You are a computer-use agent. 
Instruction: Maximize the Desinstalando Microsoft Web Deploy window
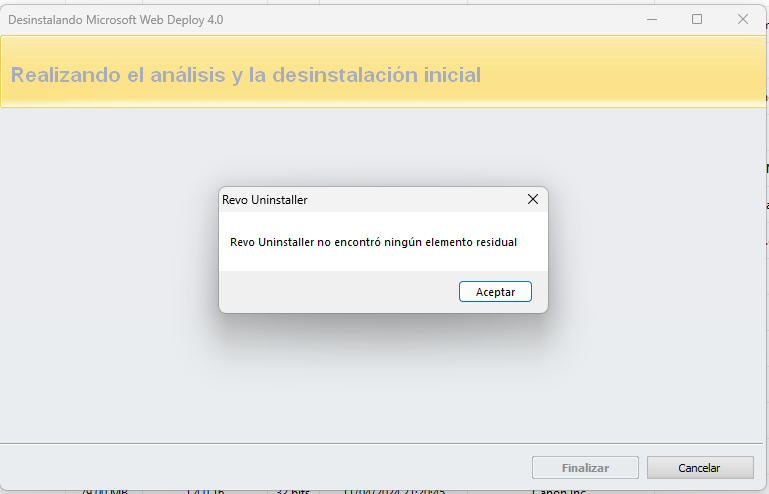697,20
